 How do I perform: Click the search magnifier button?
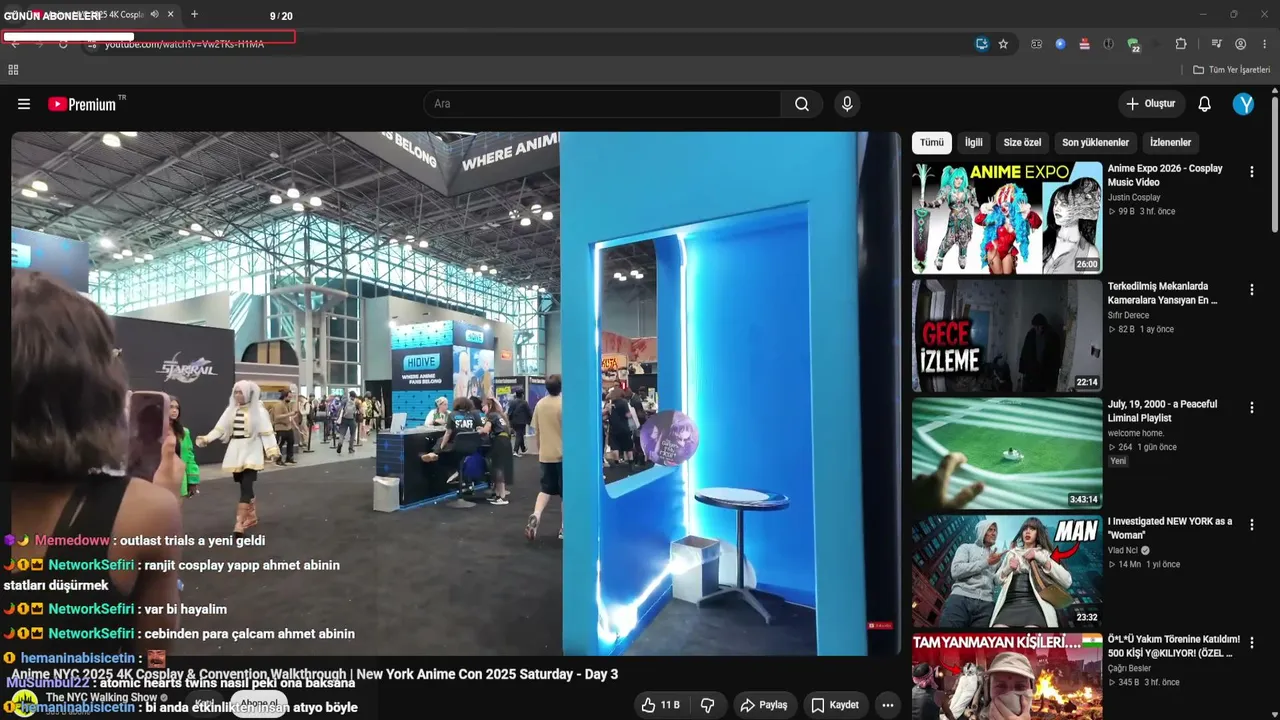click(x=802, y=104)
